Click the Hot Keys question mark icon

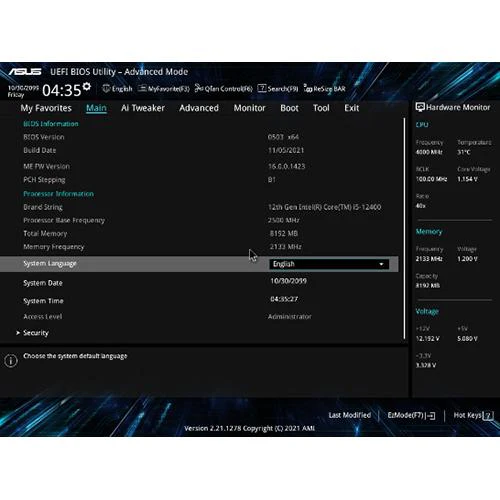click(x=488, y=416)
